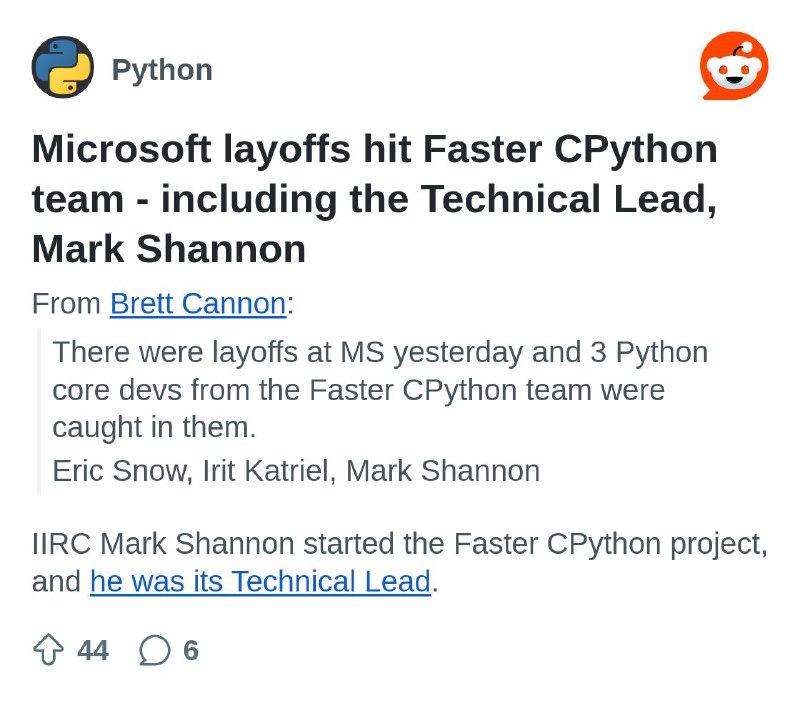Click the comment count showing 6
This screenshot has height=703, width=800.
coord(189,650)
